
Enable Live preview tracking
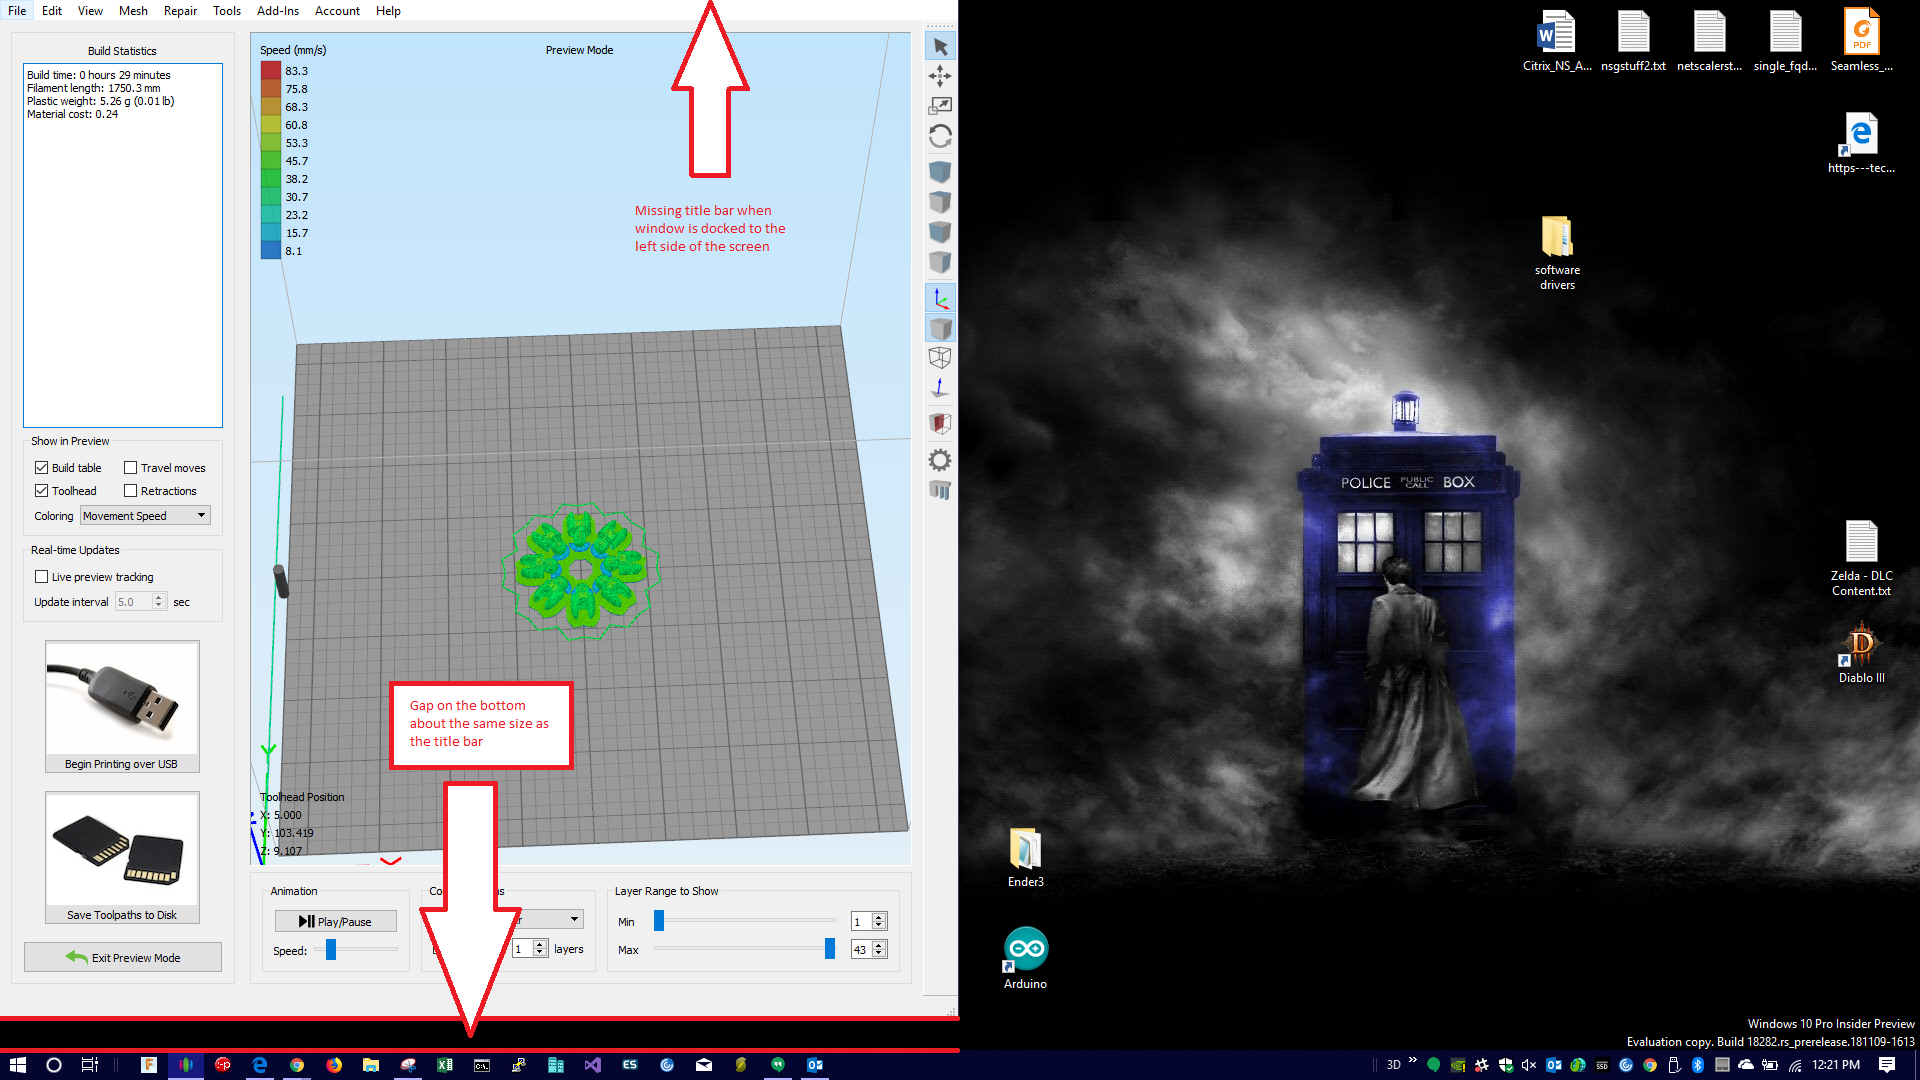(42, 577)
